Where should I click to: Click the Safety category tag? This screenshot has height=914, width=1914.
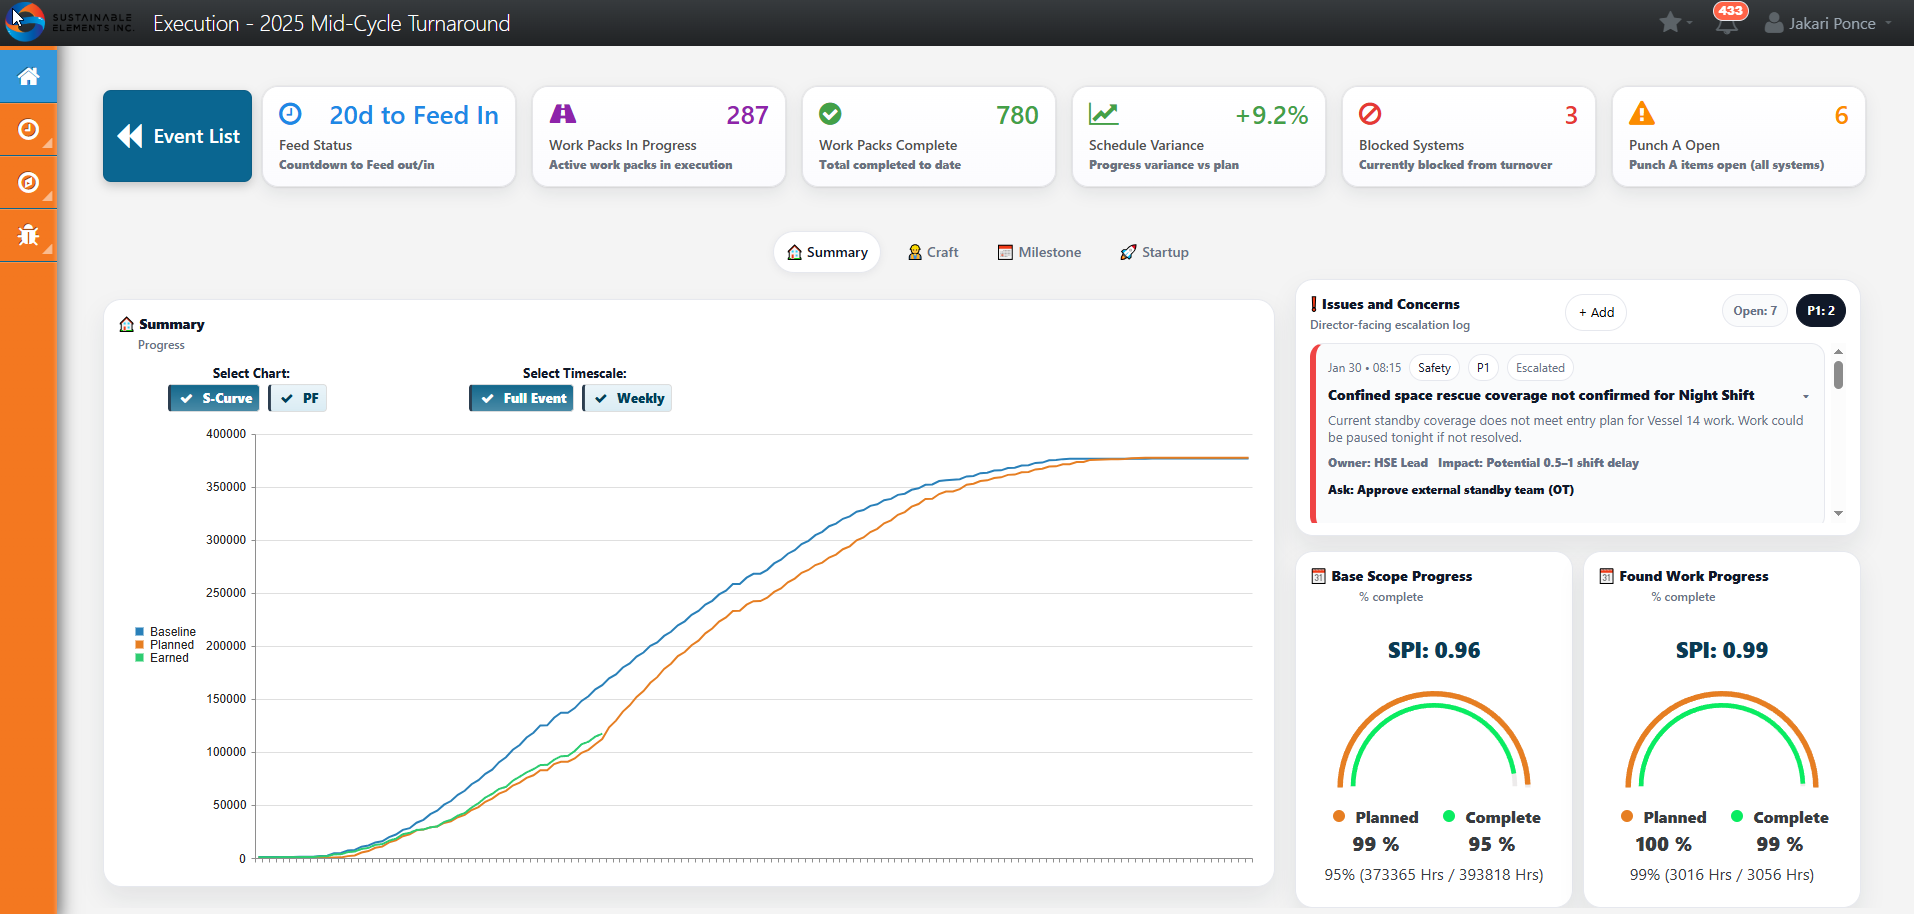pos(1434,368)
